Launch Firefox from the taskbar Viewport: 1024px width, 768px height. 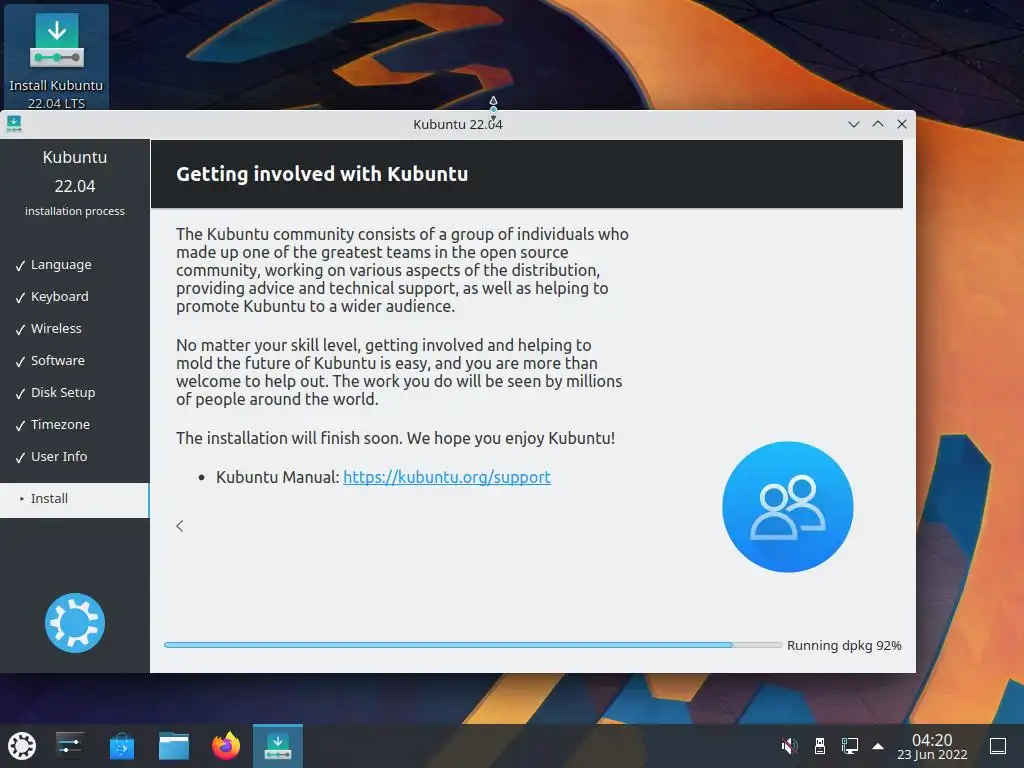[226, 746]
